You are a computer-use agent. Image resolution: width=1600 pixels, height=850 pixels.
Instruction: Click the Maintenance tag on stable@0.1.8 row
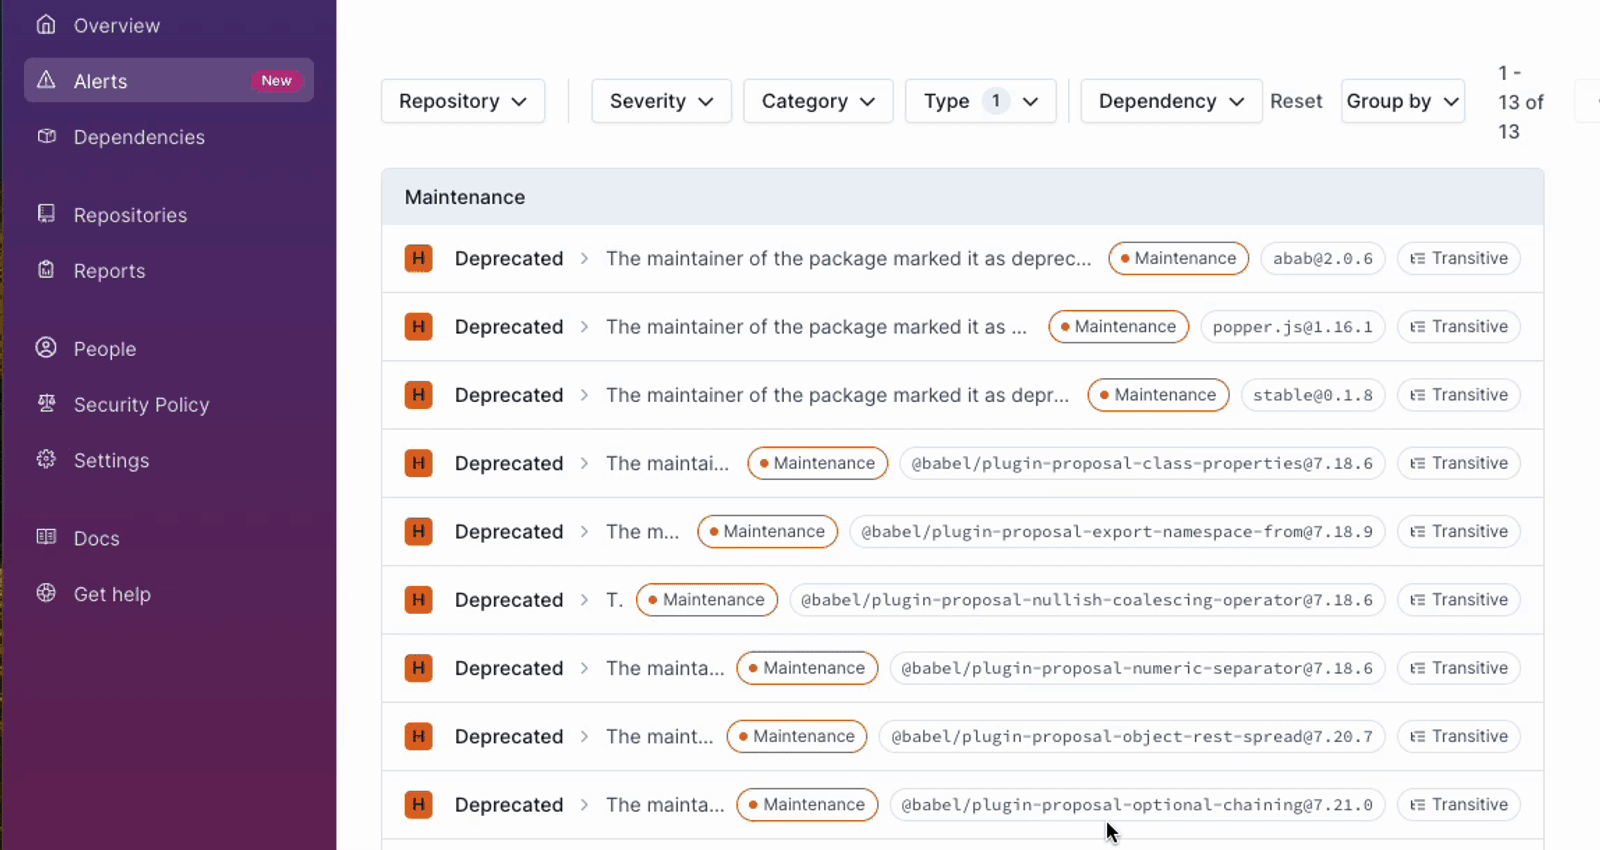(x=1158, y=395)
